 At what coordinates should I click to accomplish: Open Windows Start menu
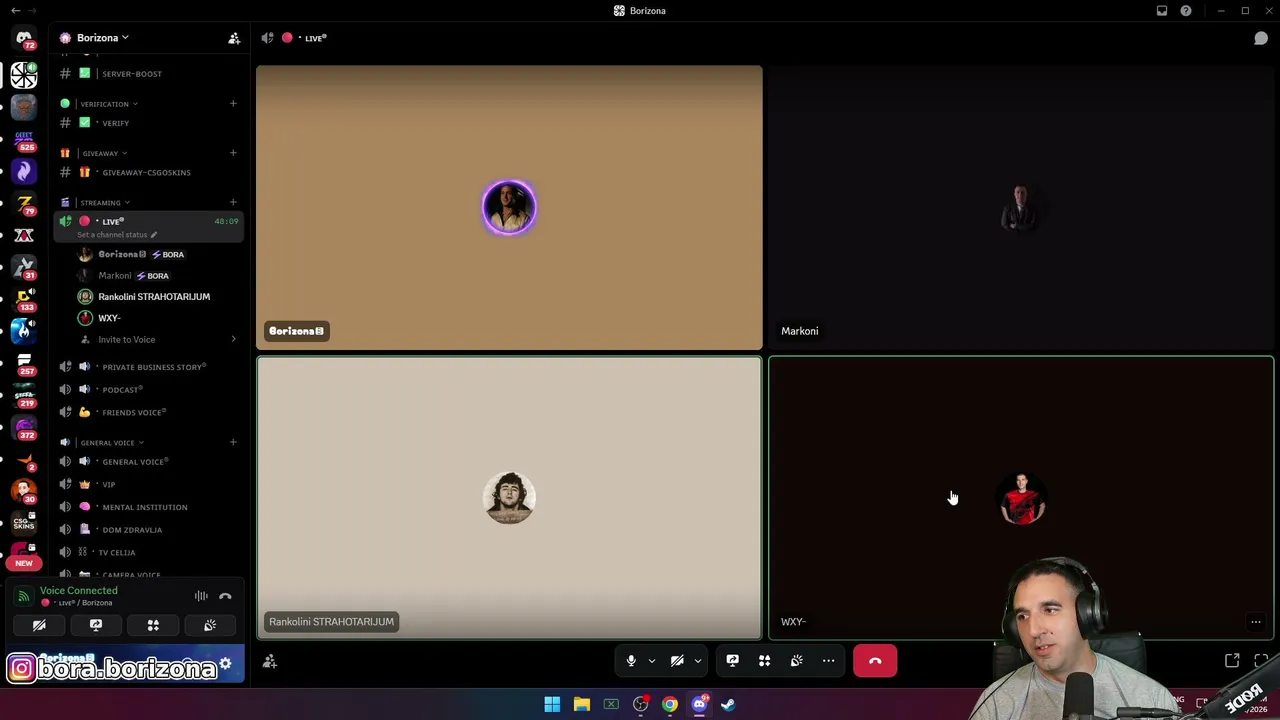[552, 705]
